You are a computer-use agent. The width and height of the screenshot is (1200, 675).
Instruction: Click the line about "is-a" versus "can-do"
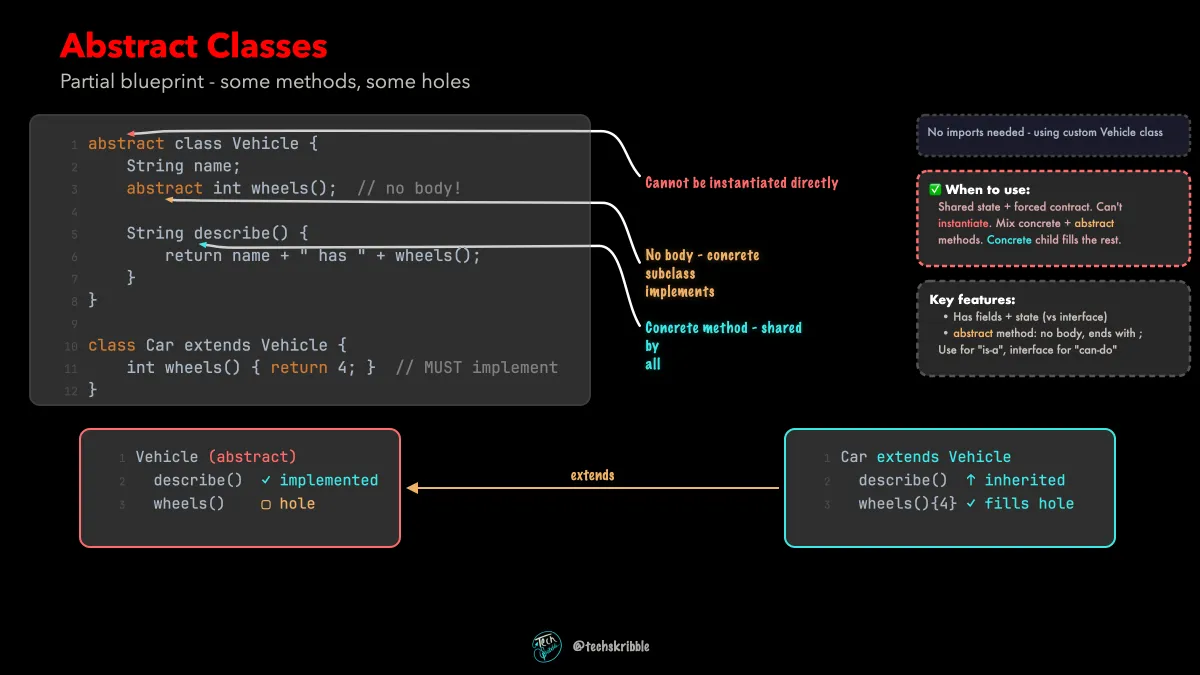(1027, 350)
